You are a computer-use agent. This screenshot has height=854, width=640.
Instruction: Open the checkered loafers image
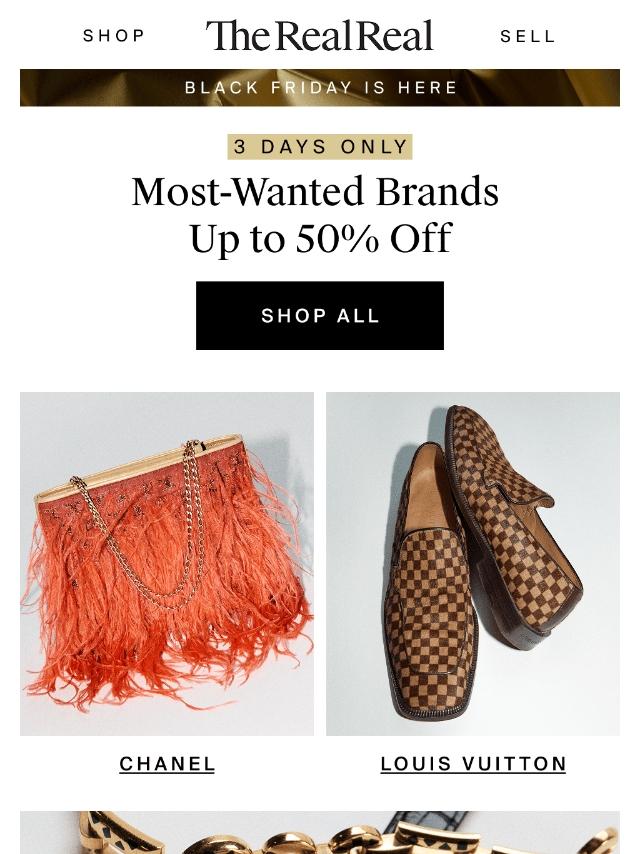[473, 564]
